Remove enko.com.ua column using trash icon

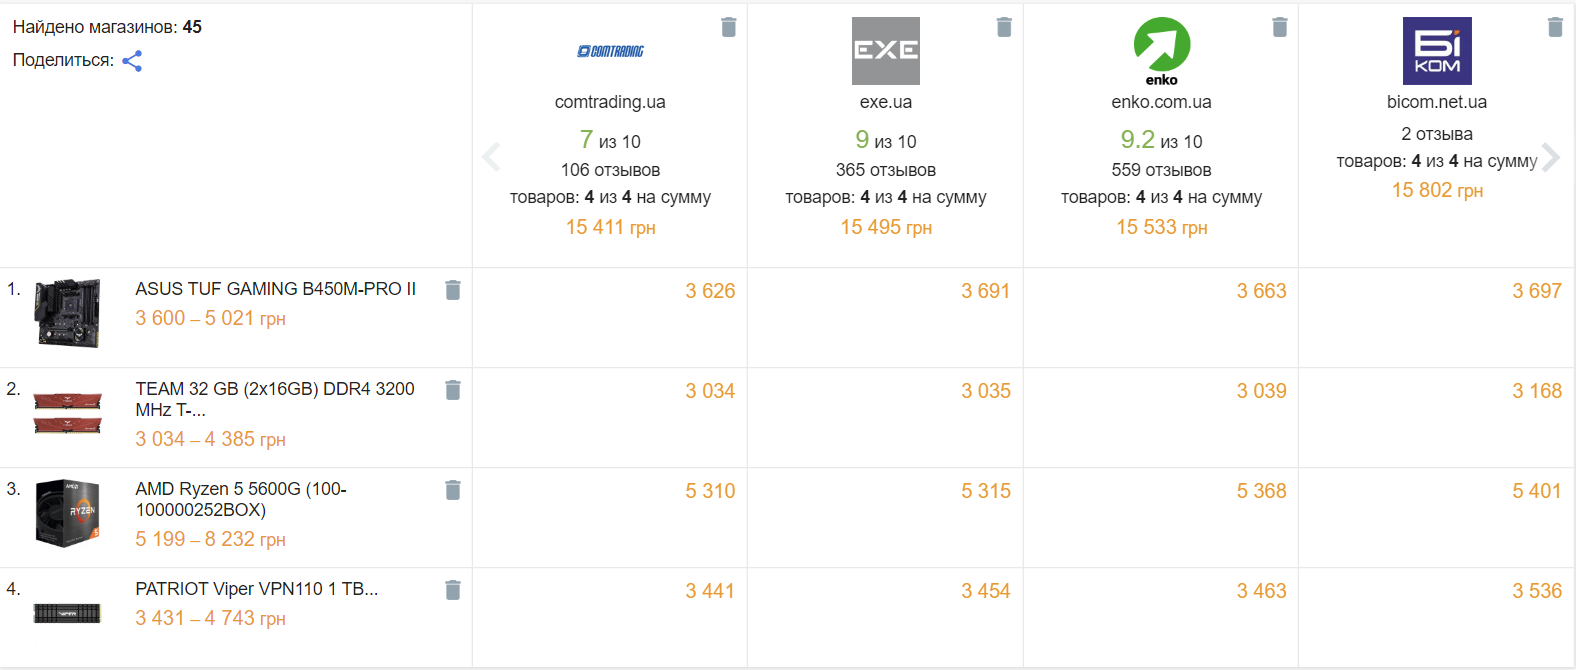(x=1280, y=27)
